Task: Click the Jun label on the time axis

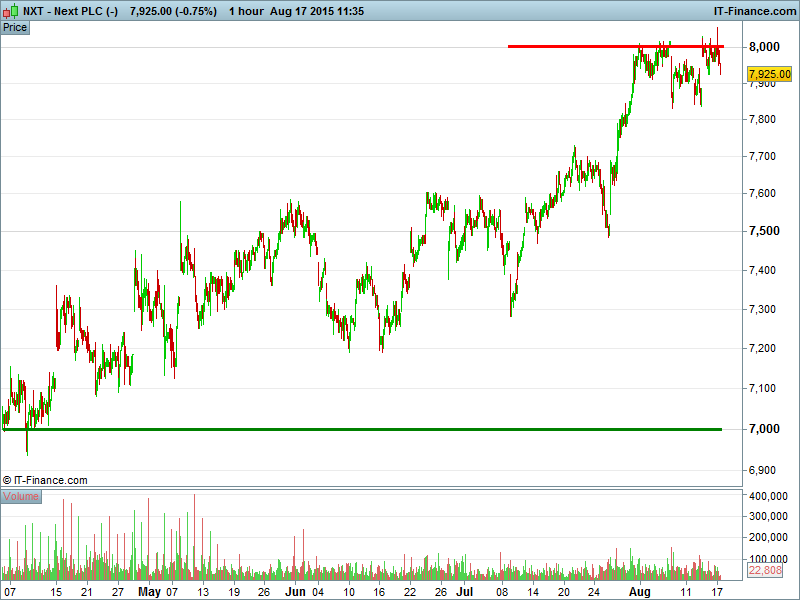Action: [x=295, y=592]
